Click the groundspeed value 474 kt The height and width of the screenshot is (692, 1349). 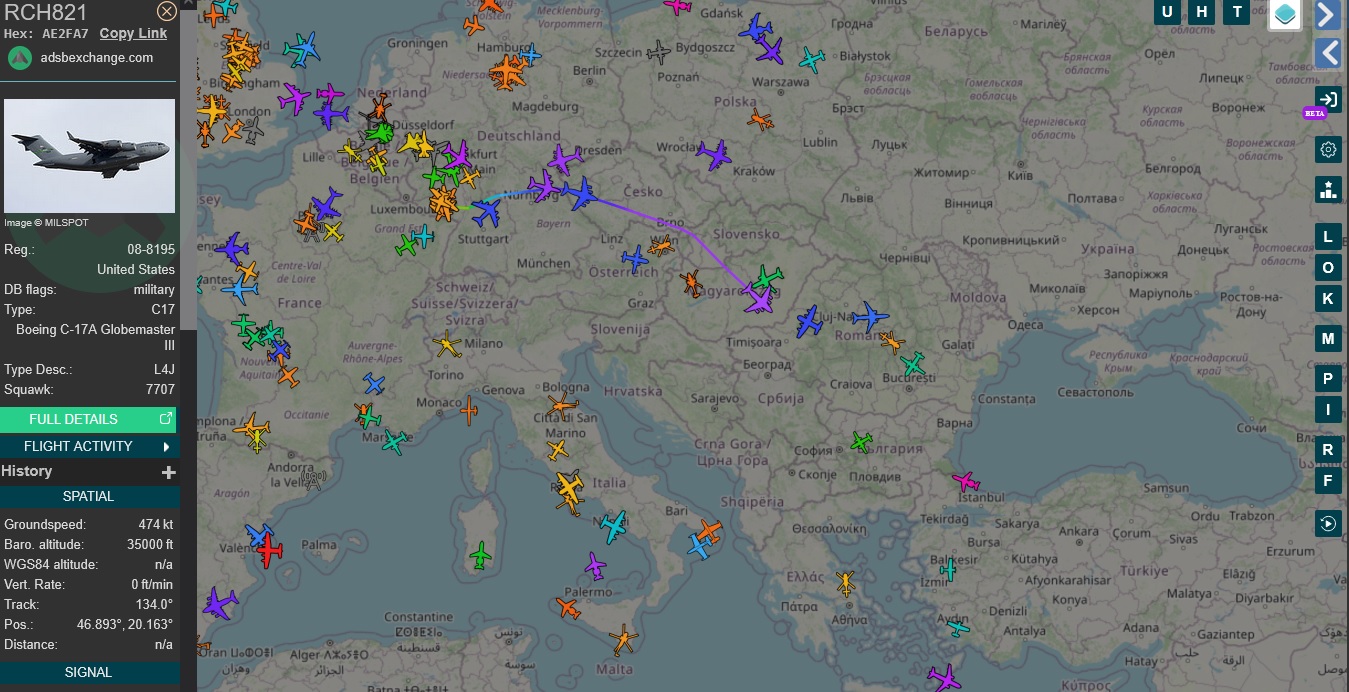[x=155, y=524]
